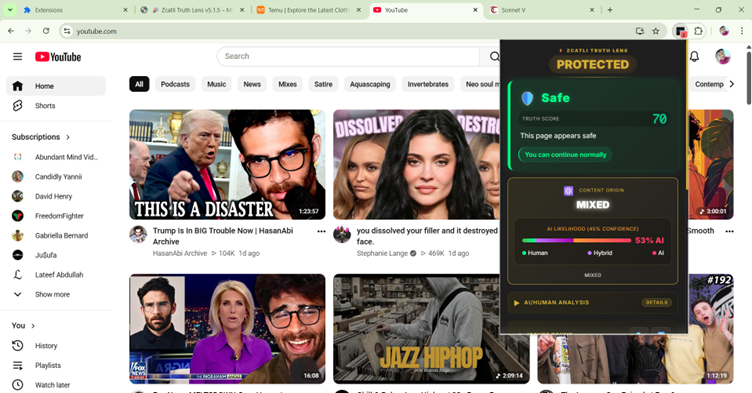Click the Zcatli Truth Lens extension icon
The height and width of the screenshot is (393, 752).
pos(681,32)
